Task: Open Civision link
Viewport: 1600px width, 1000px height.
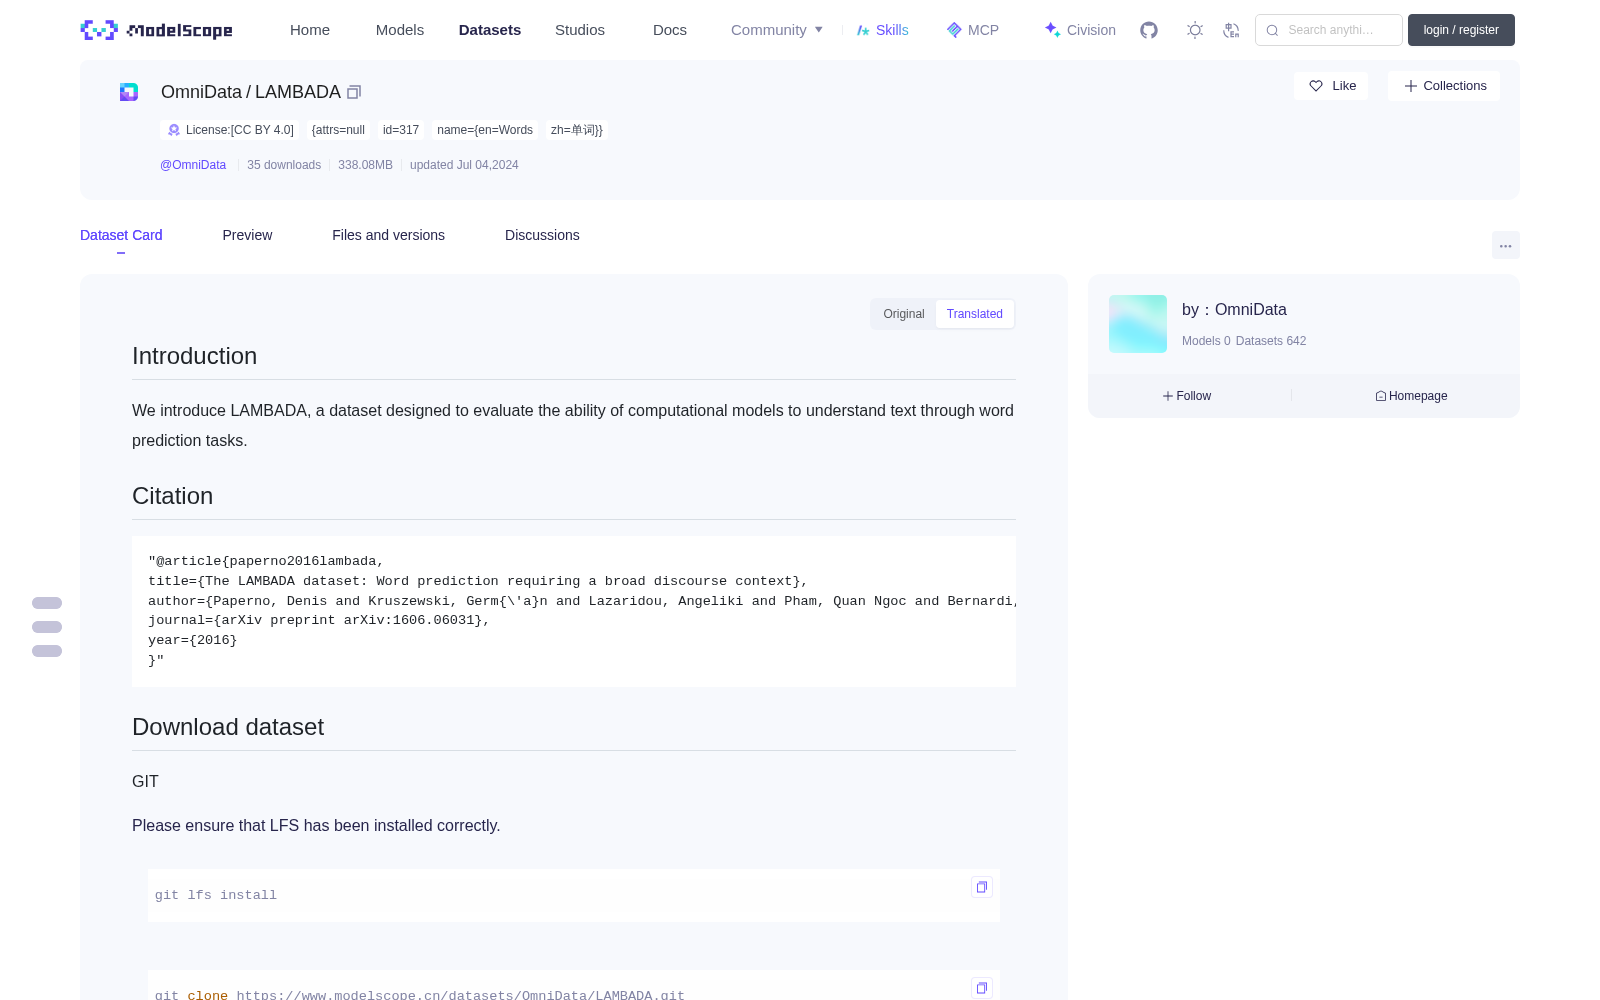Action: (1080, 30)
